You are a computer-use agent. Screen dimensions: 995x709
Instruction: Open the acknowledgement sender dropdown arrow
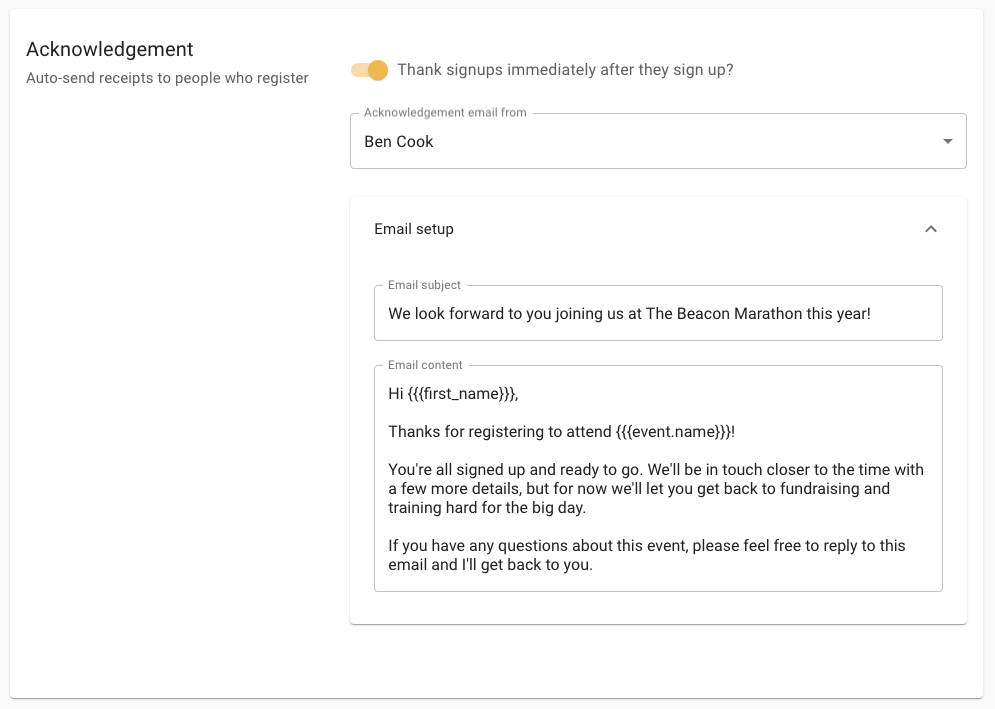947,142
